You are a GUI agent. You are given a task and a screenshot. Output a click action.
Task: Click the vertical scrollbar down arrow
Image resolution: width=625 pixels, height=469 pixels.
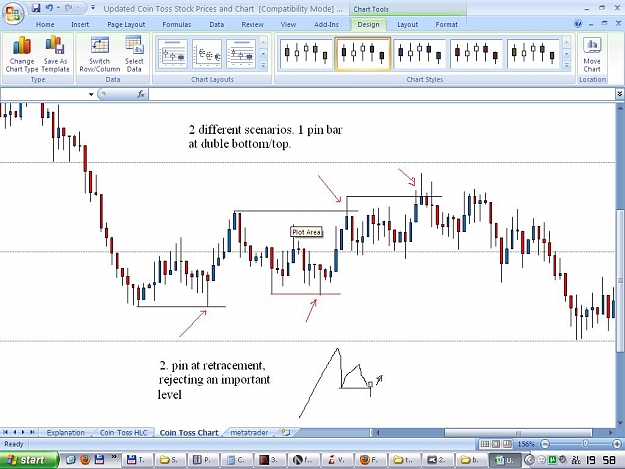click(620, 423)
